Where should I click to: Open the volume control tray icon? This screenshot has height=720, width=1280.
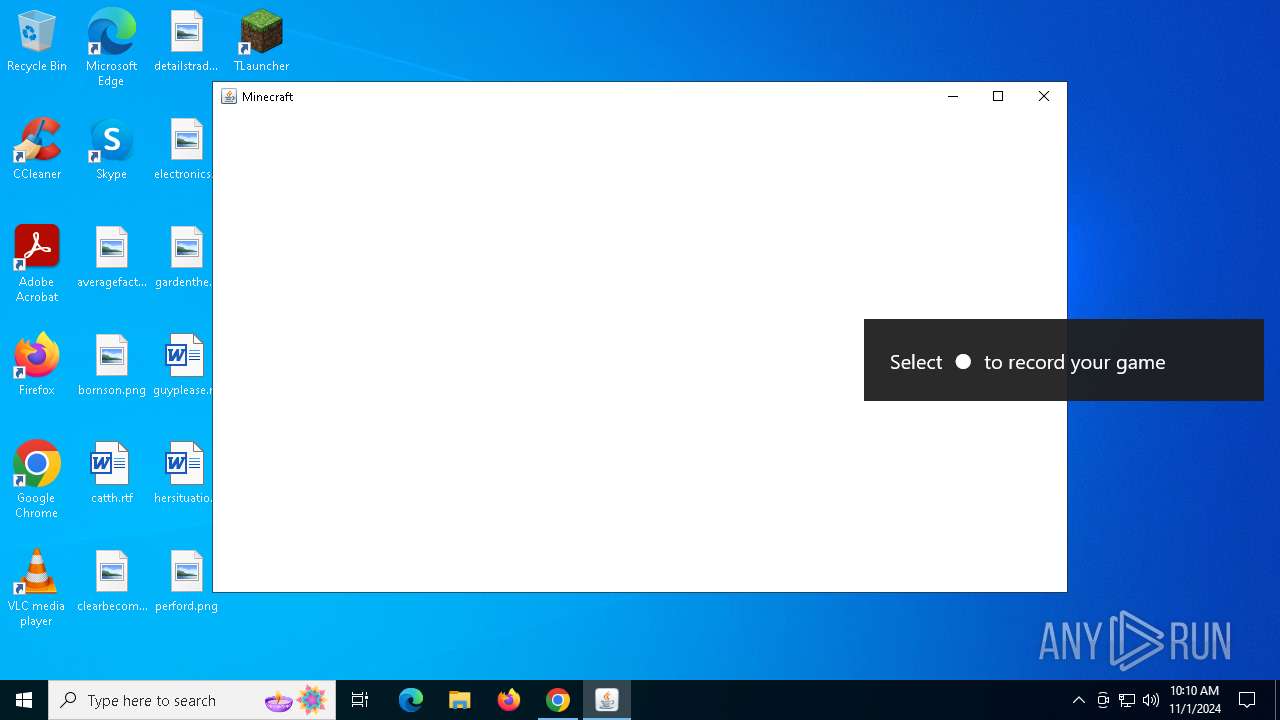(1151, 700)
